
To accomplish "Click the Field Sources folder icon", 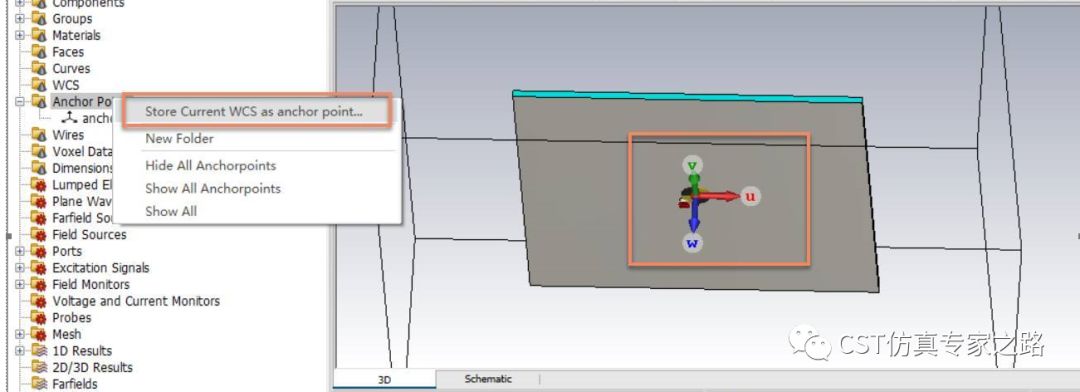I will click(39, 234).
